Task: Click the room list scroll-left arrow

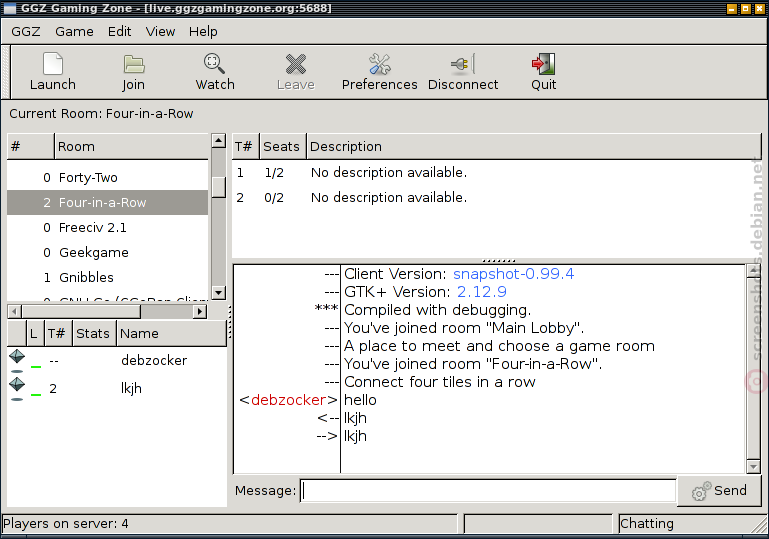Action: pos(14,311)
